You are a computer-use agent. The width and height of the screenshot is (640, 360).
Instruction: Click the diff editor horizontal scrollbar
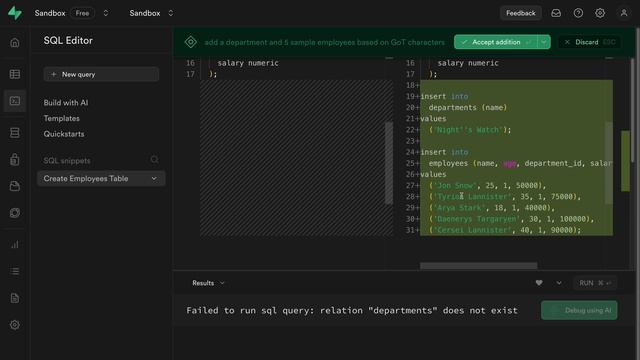click(x=478, y=266)
